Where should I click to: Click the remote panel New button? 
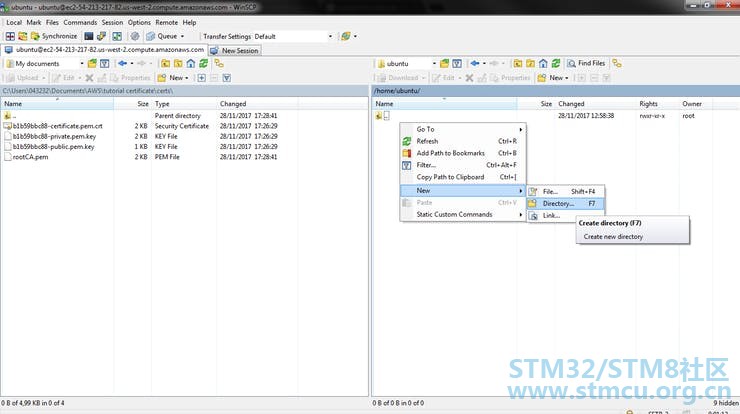553,78
